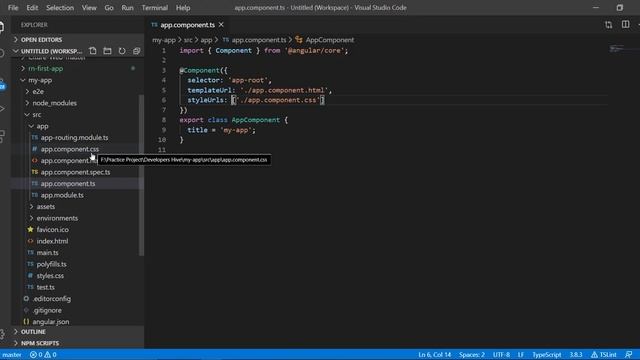
Task: Collapse the my-app folder
Action: 40,80
